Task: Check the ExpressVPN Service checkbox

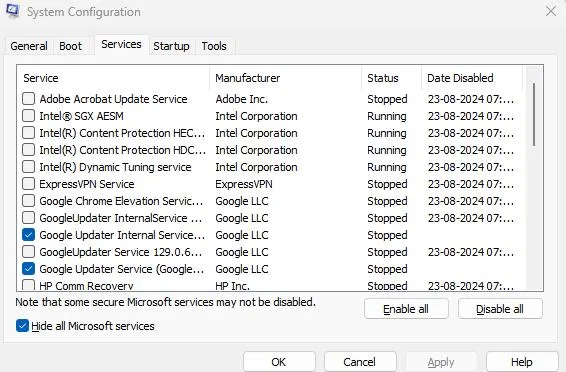Action: coord(29,184)
